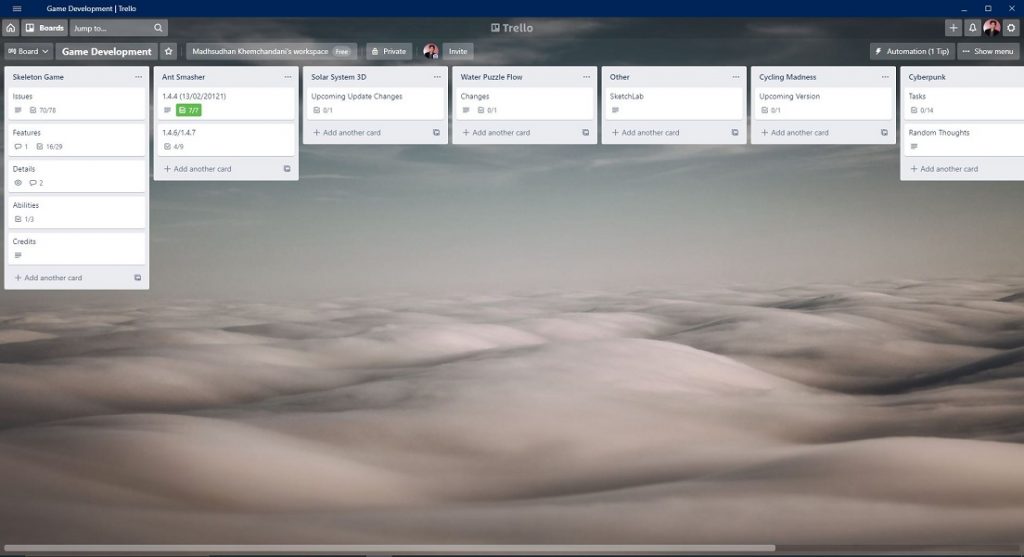Screen dimensions: 1024x557
Task: Click the Invite button
Action: (x=458, y=51)
